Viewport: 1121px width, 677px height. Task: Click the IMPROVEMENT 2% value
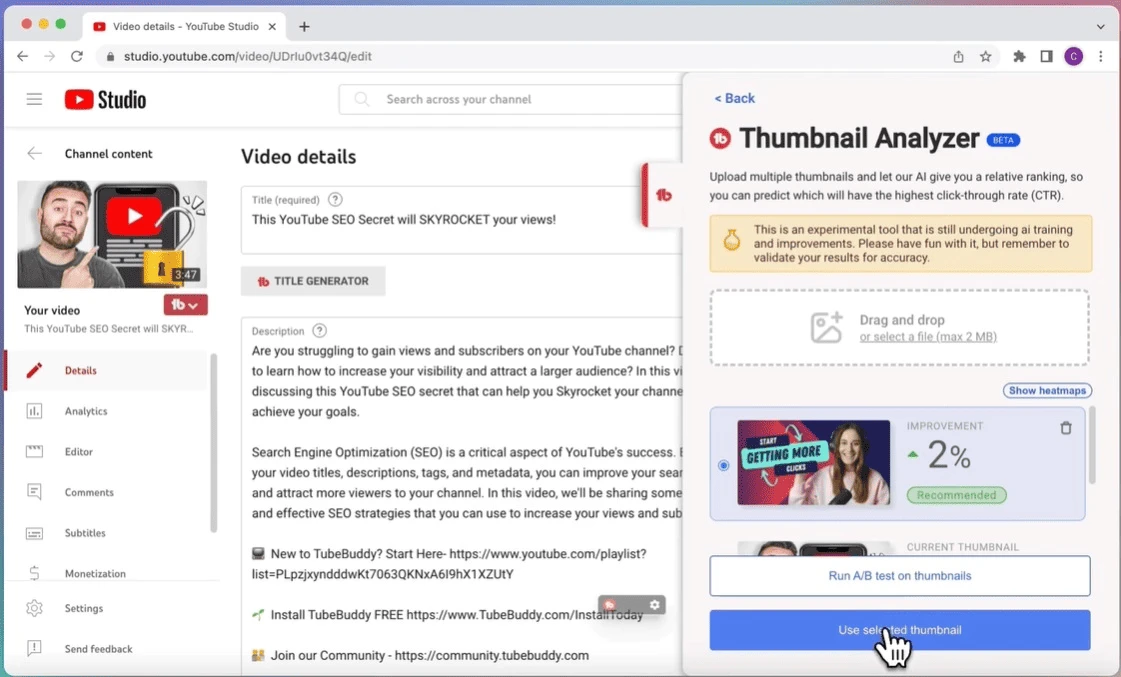coord(949,455)
